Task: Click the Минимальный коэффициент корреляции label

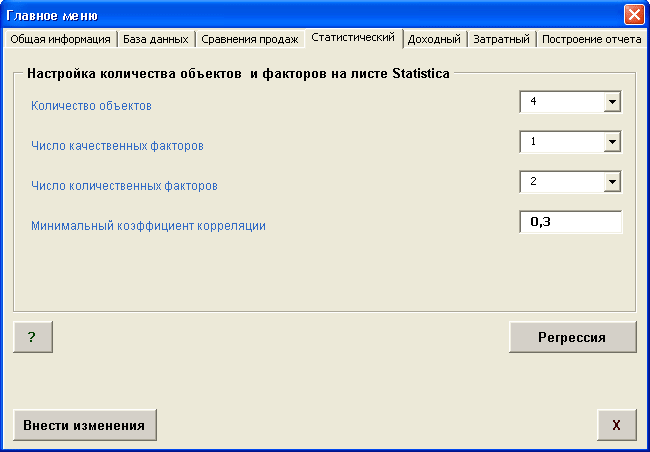Action: [148, 226]
